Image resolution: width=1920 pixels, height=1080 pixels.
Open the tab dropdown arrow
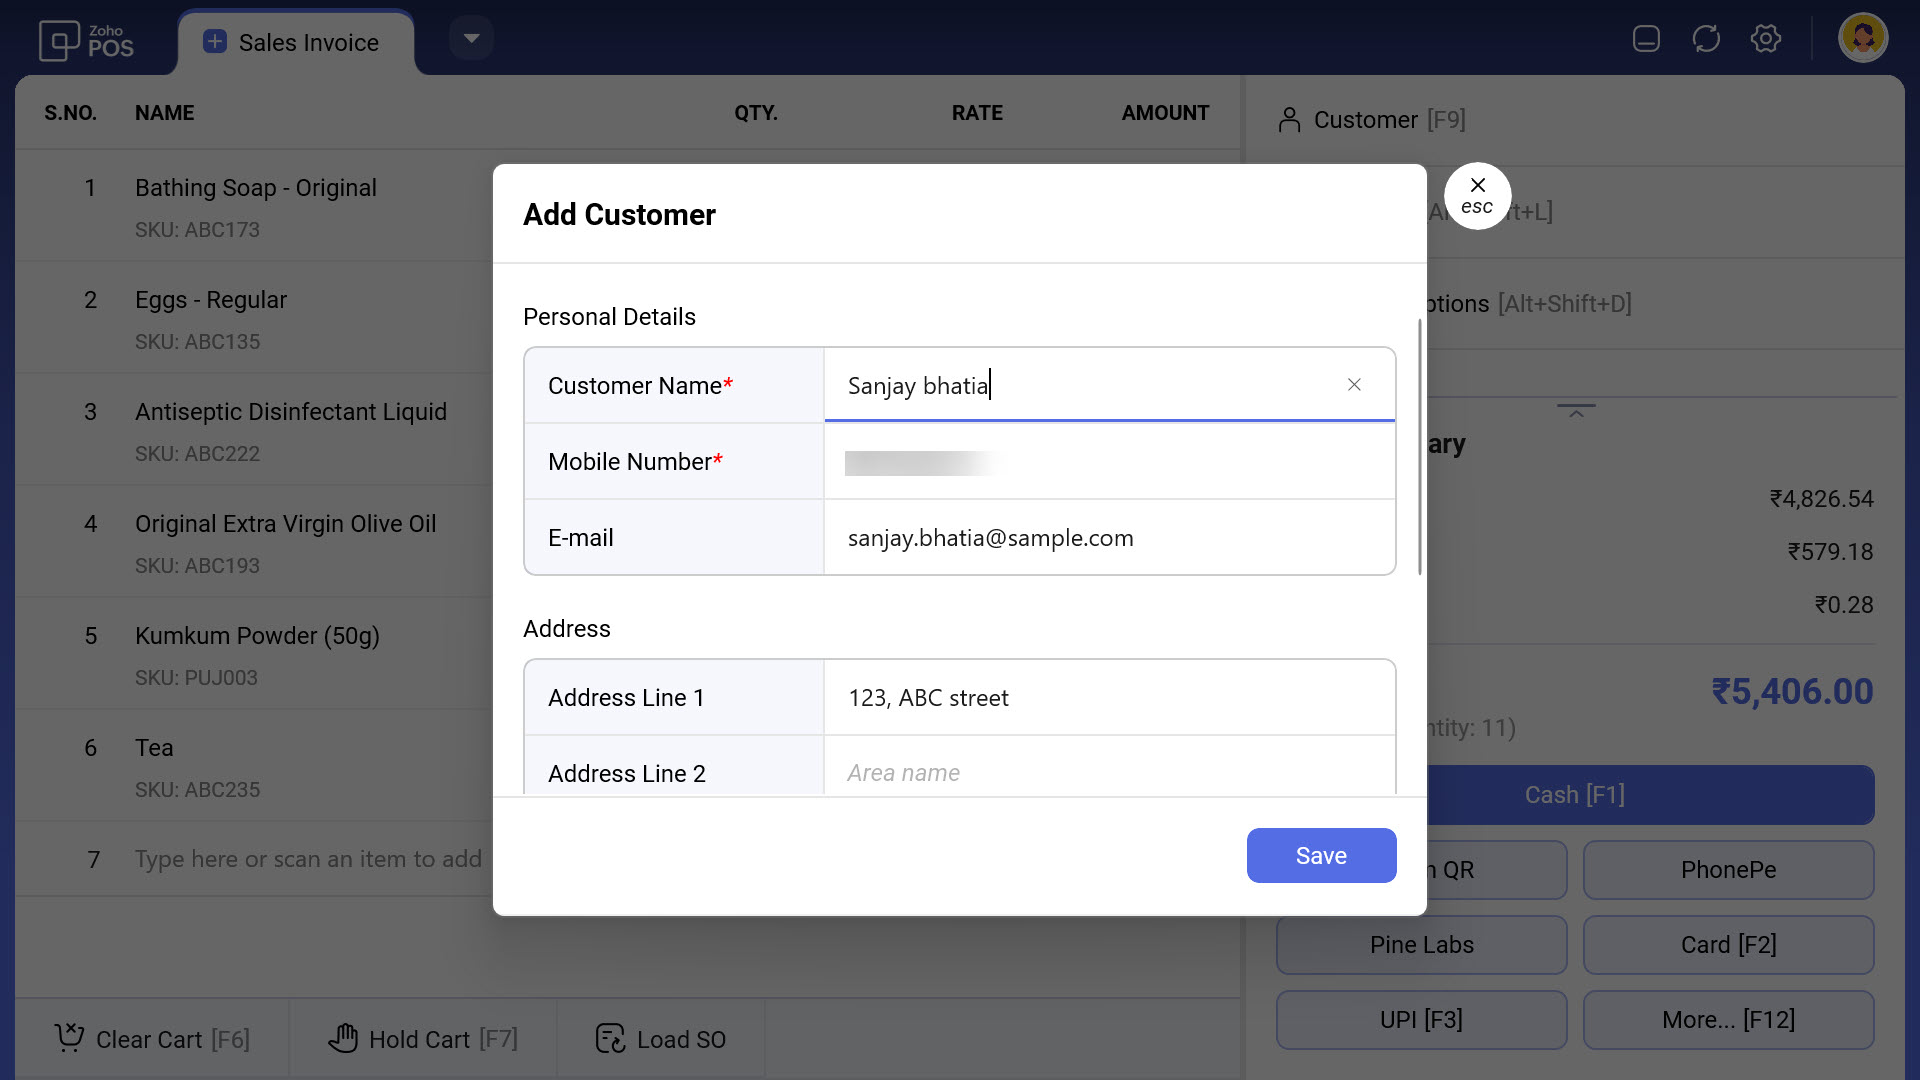click(x=471, y=39)
